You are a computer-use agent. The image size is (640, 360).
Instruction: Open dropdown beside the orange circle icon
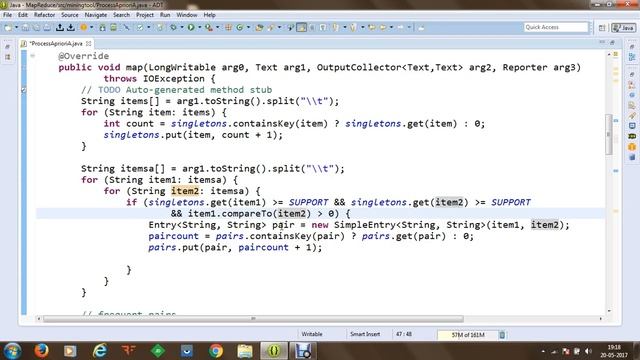[x=91, y=27]
